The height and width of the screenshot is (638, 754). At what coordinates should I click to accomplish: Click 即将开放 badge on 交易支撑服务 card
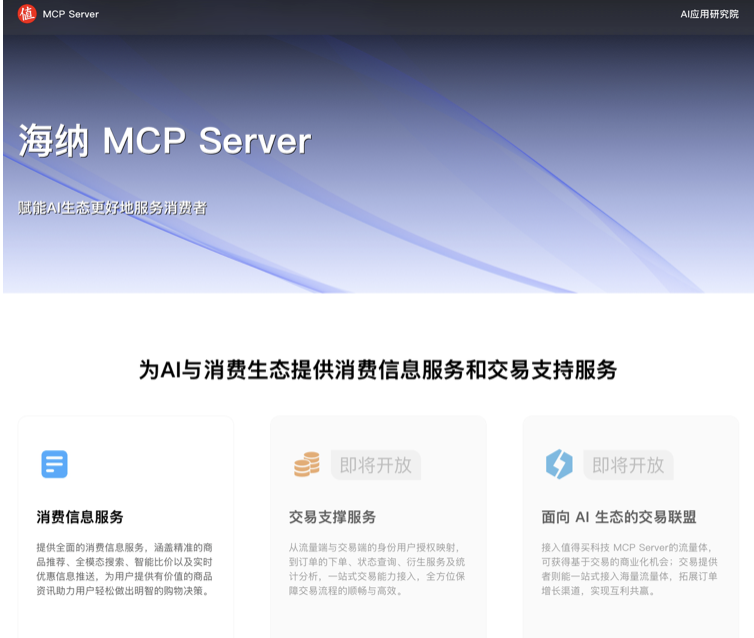pyautogui.click(x=376, y=465)
